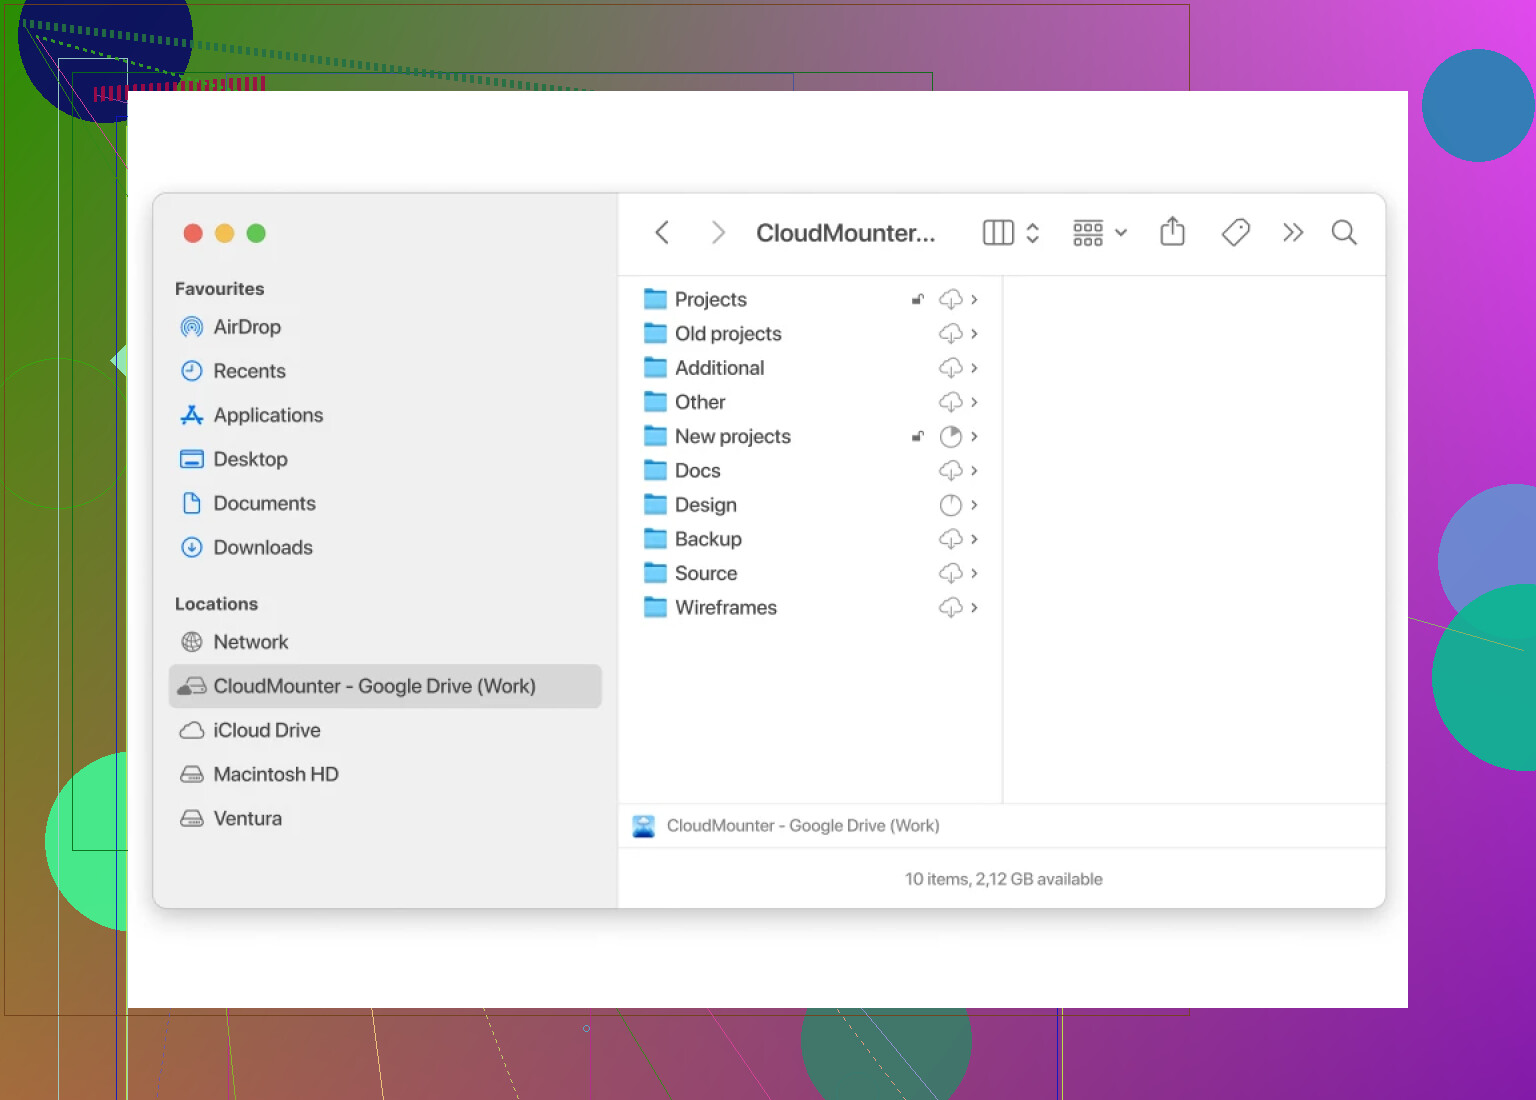Select the Projects folder row

(710, 300)
